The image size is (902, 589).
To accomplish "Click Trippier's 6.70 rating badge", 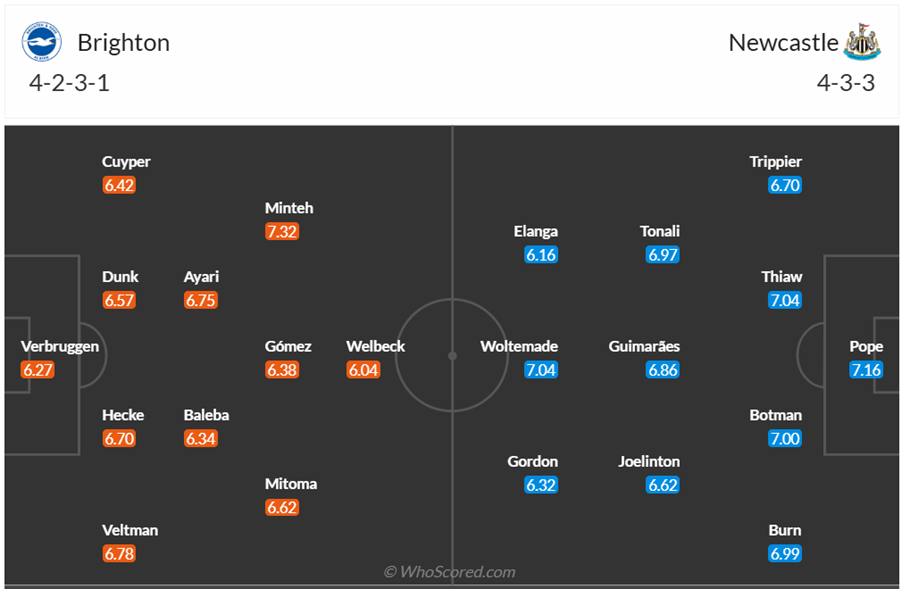I will click(785, 185).
